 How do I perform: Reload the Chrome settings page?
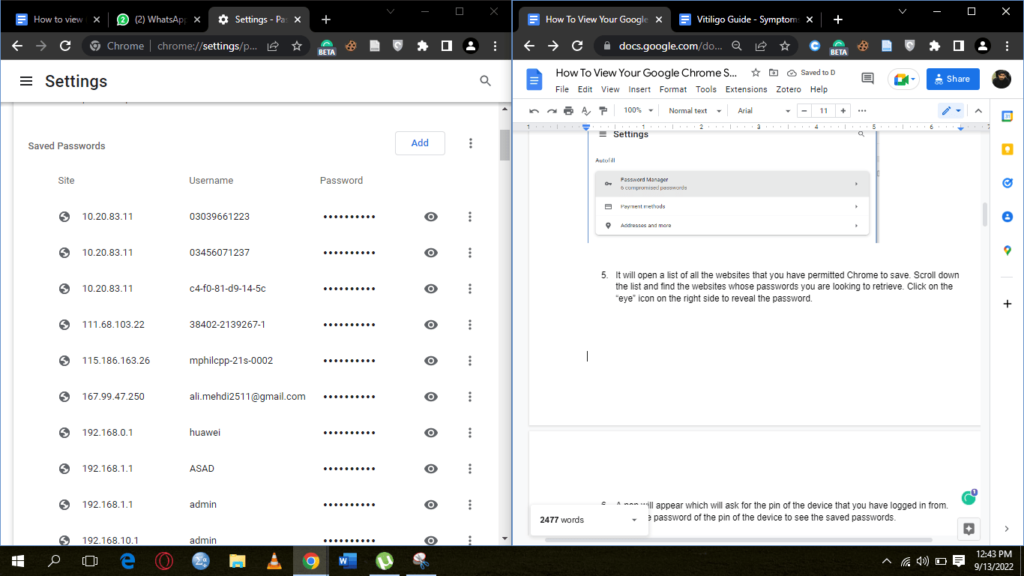click(65, 46)
